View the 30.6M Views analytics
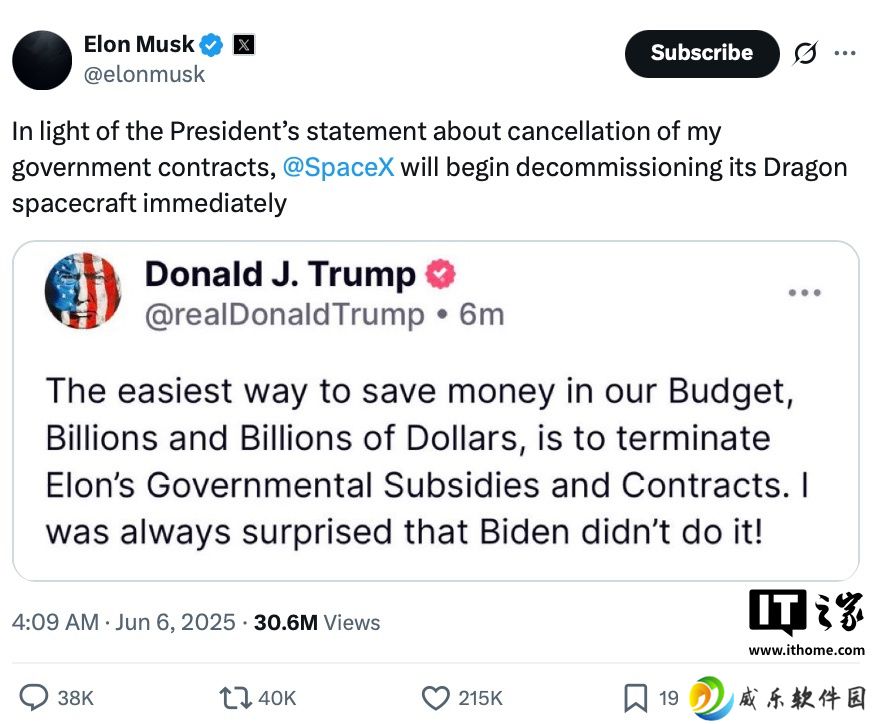Screen dimensions: 878x724 pos(317,623)
